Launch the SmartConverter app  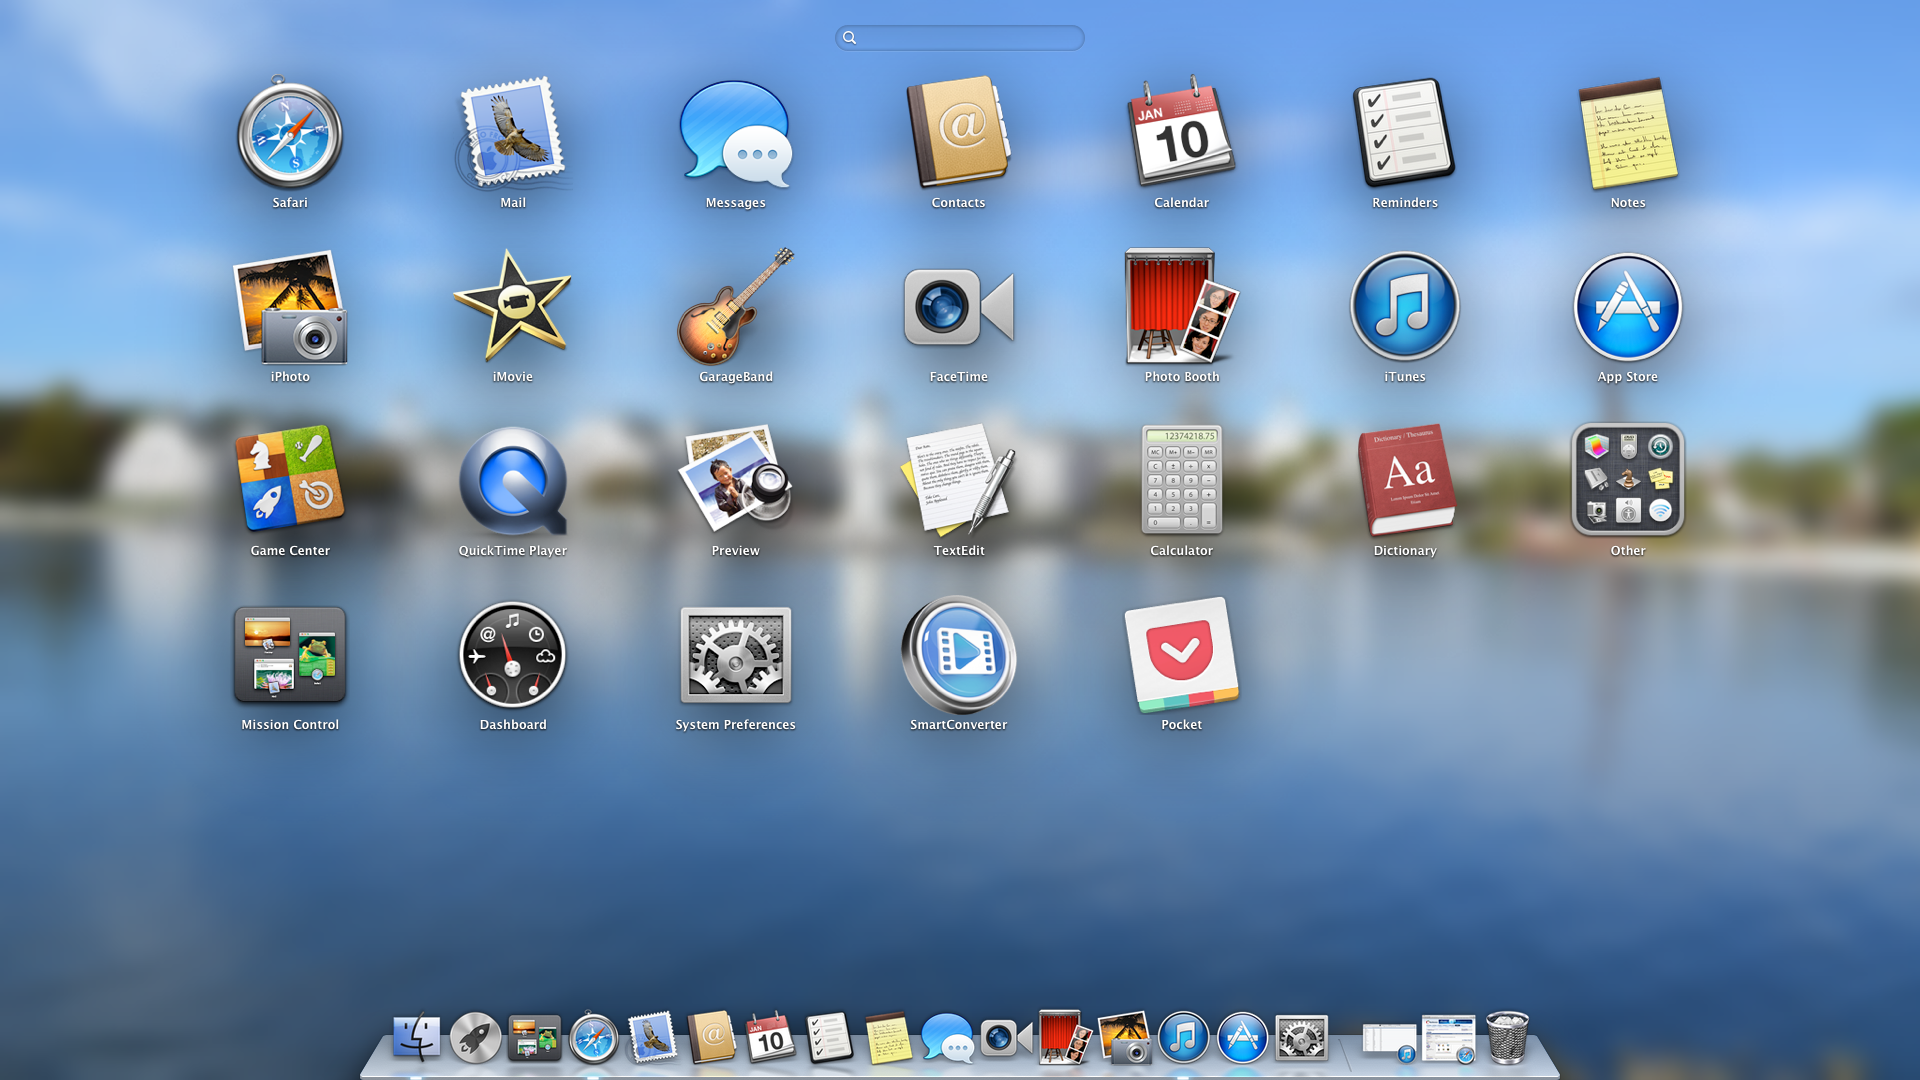pyautogui.click(x=958, y=655)
